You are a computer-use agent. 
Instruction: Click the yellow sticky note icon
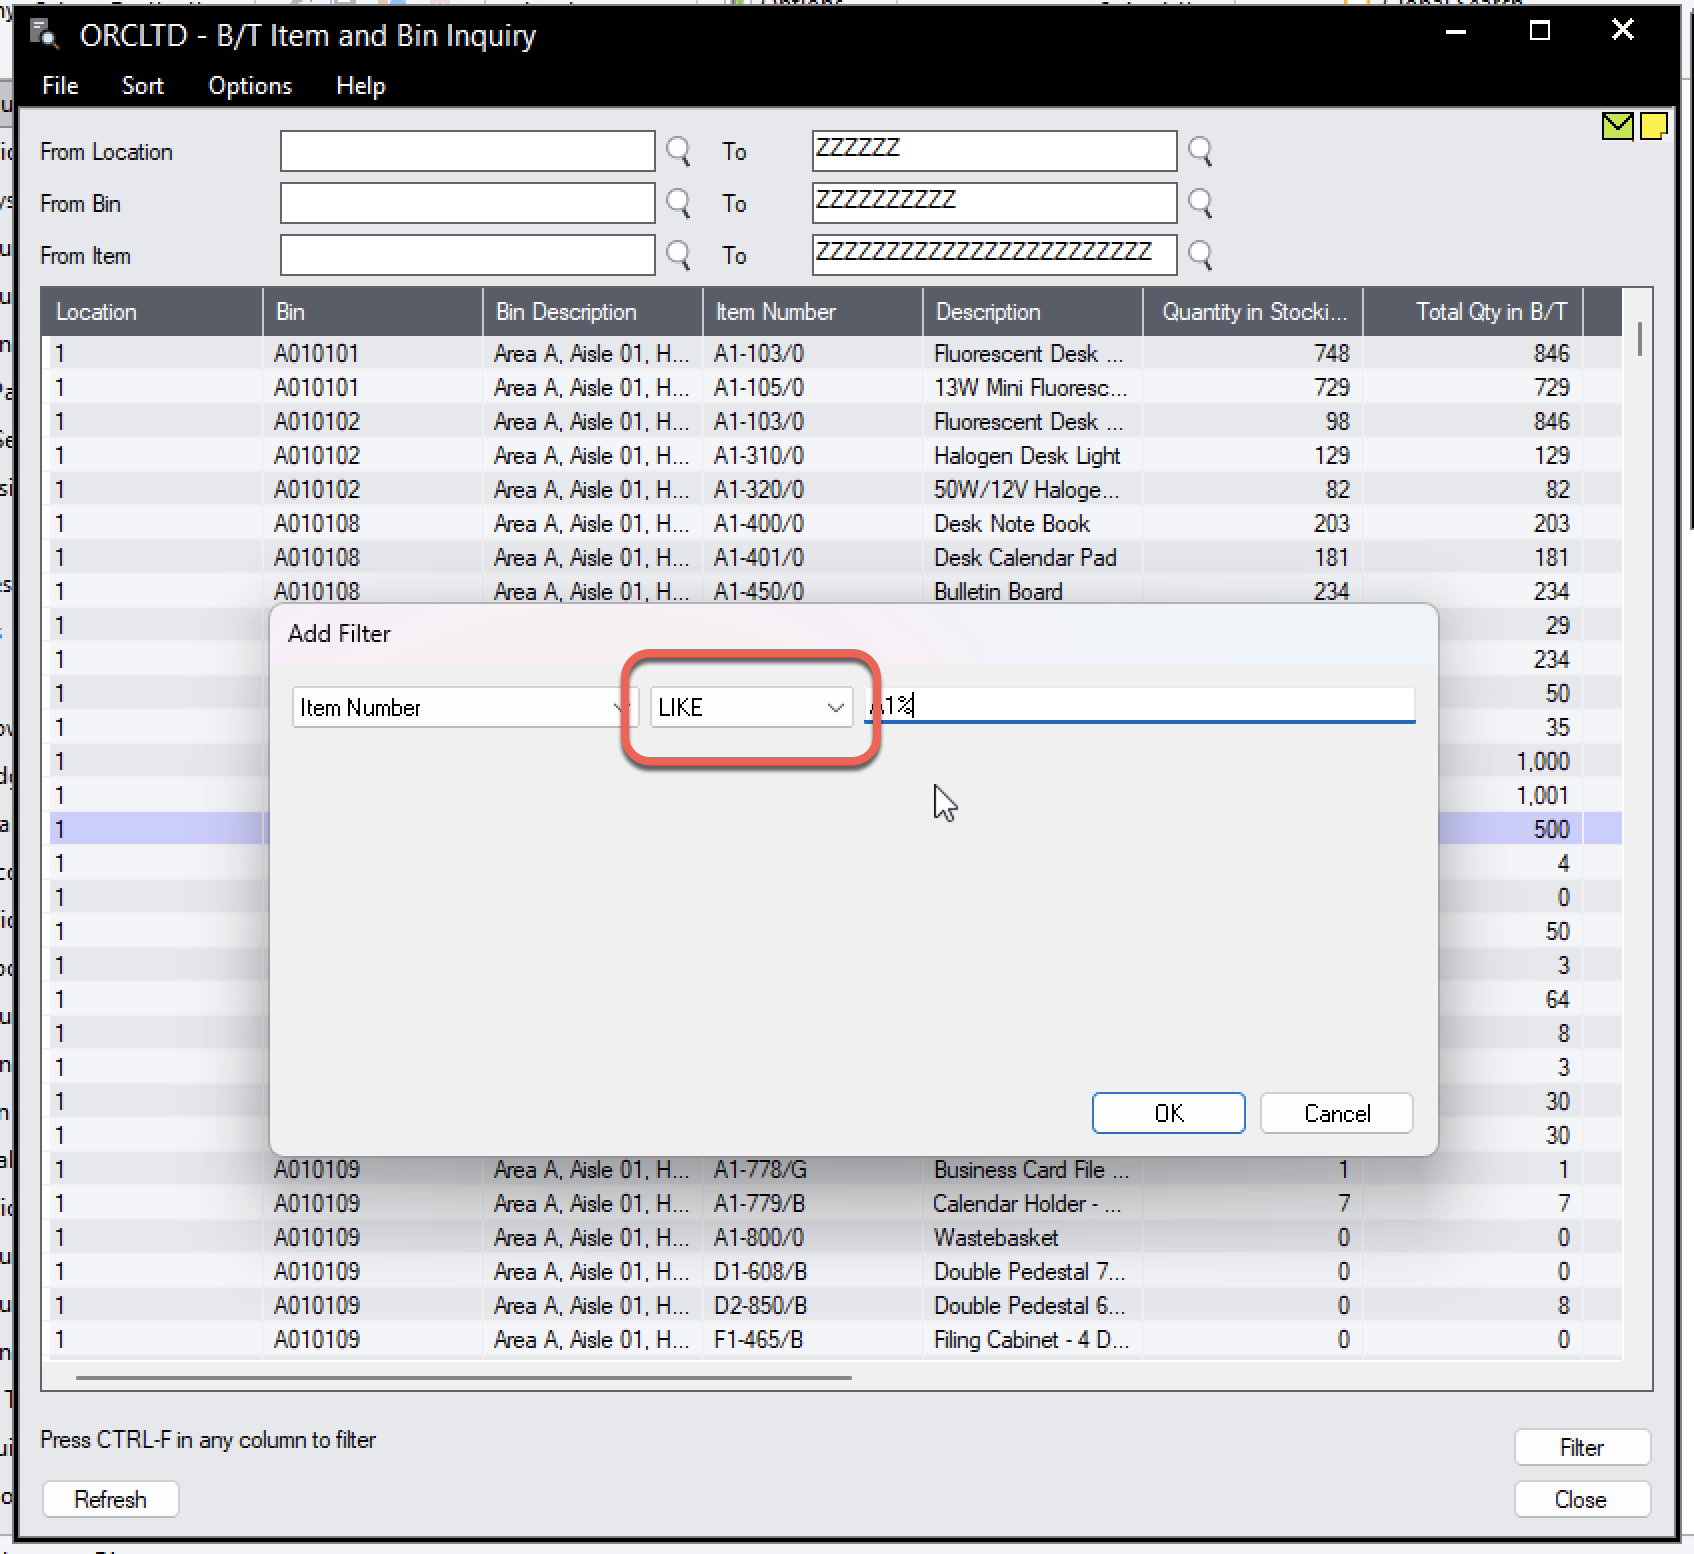pos(1653,126)
